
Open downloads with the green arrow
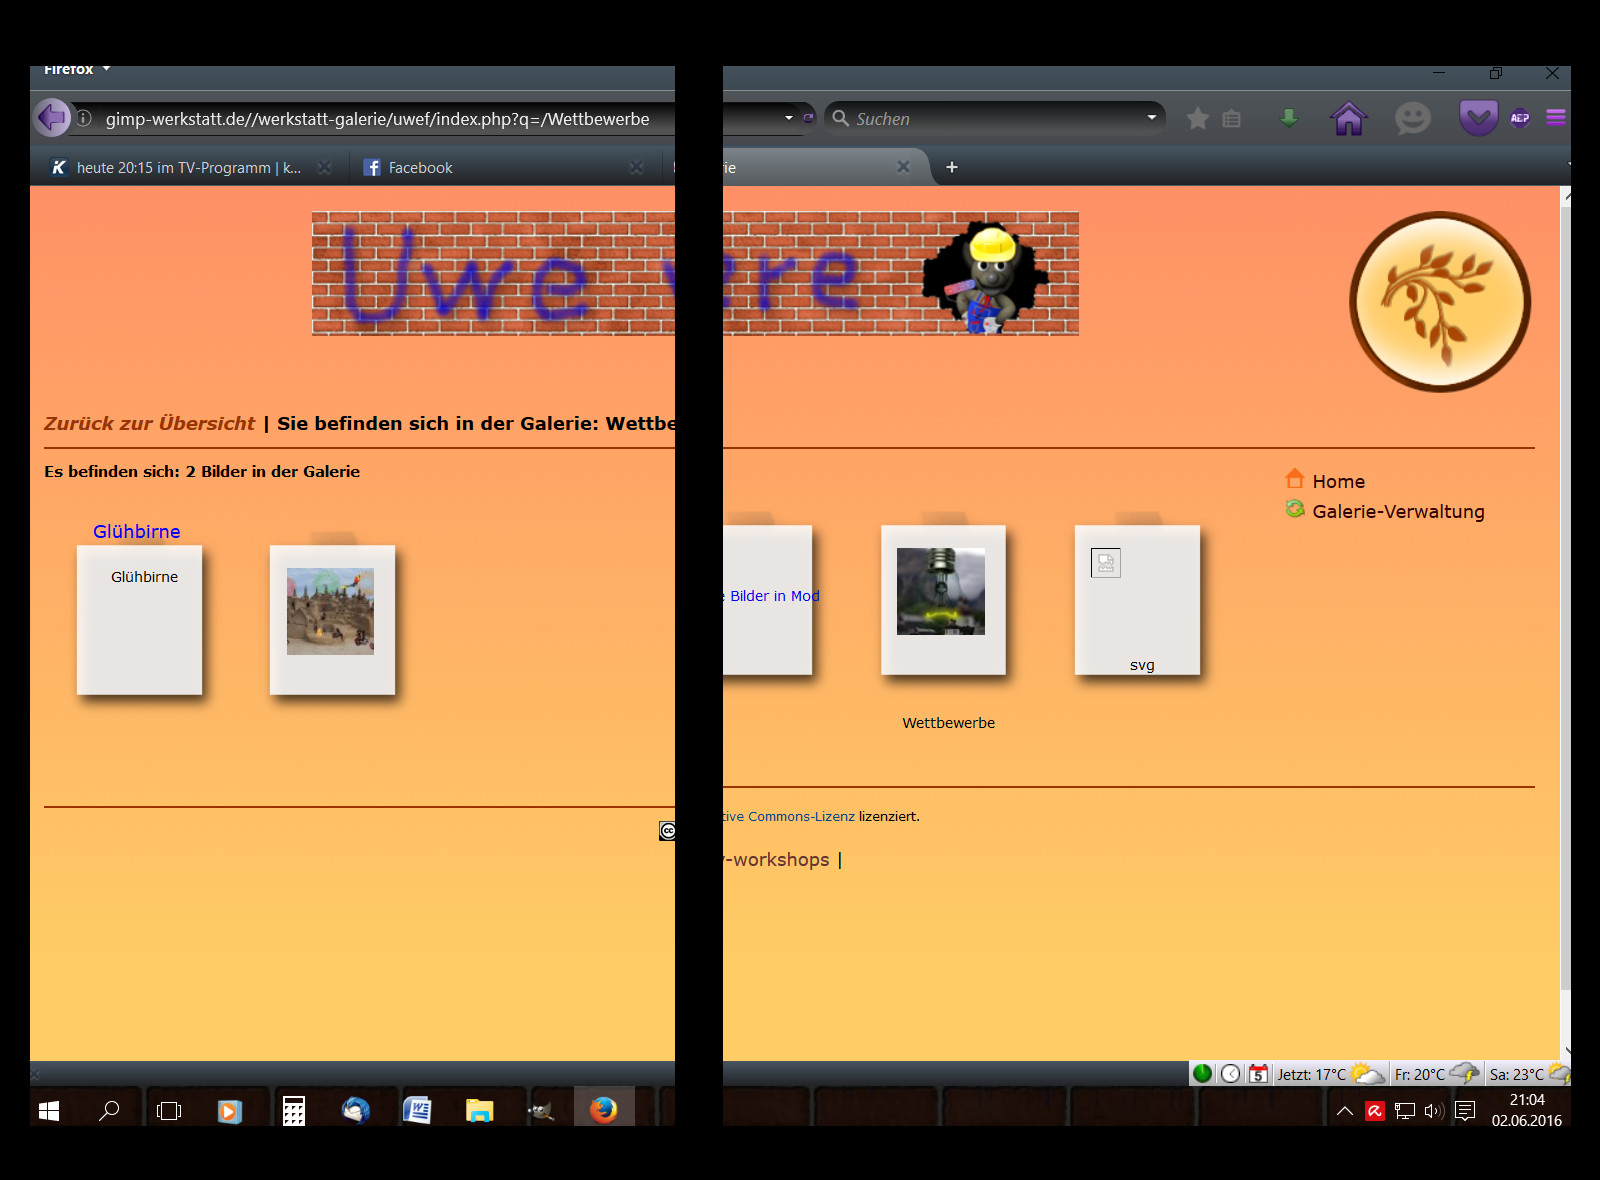pos(1289,118)
